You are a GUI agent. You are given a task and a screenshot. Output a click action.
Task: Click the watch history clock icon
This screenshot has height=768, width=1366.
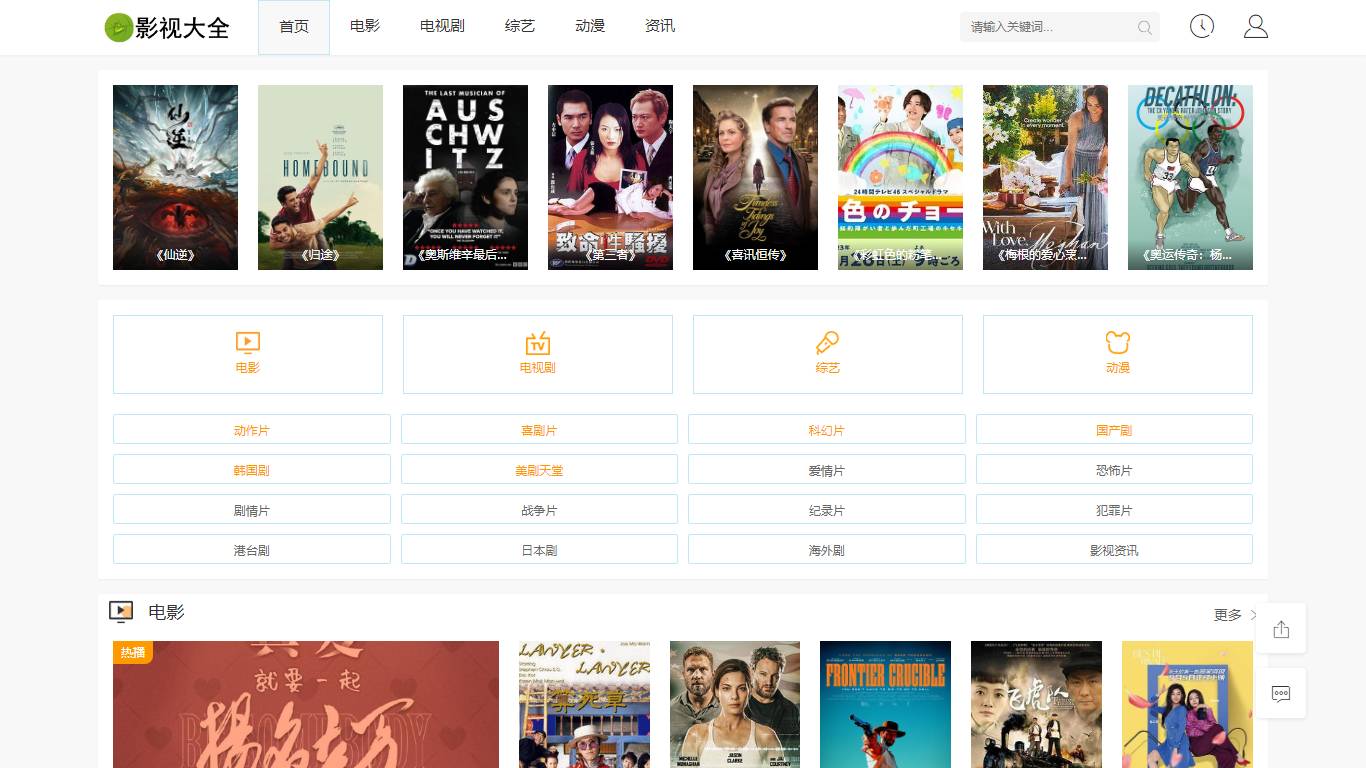pos(1201,27)
